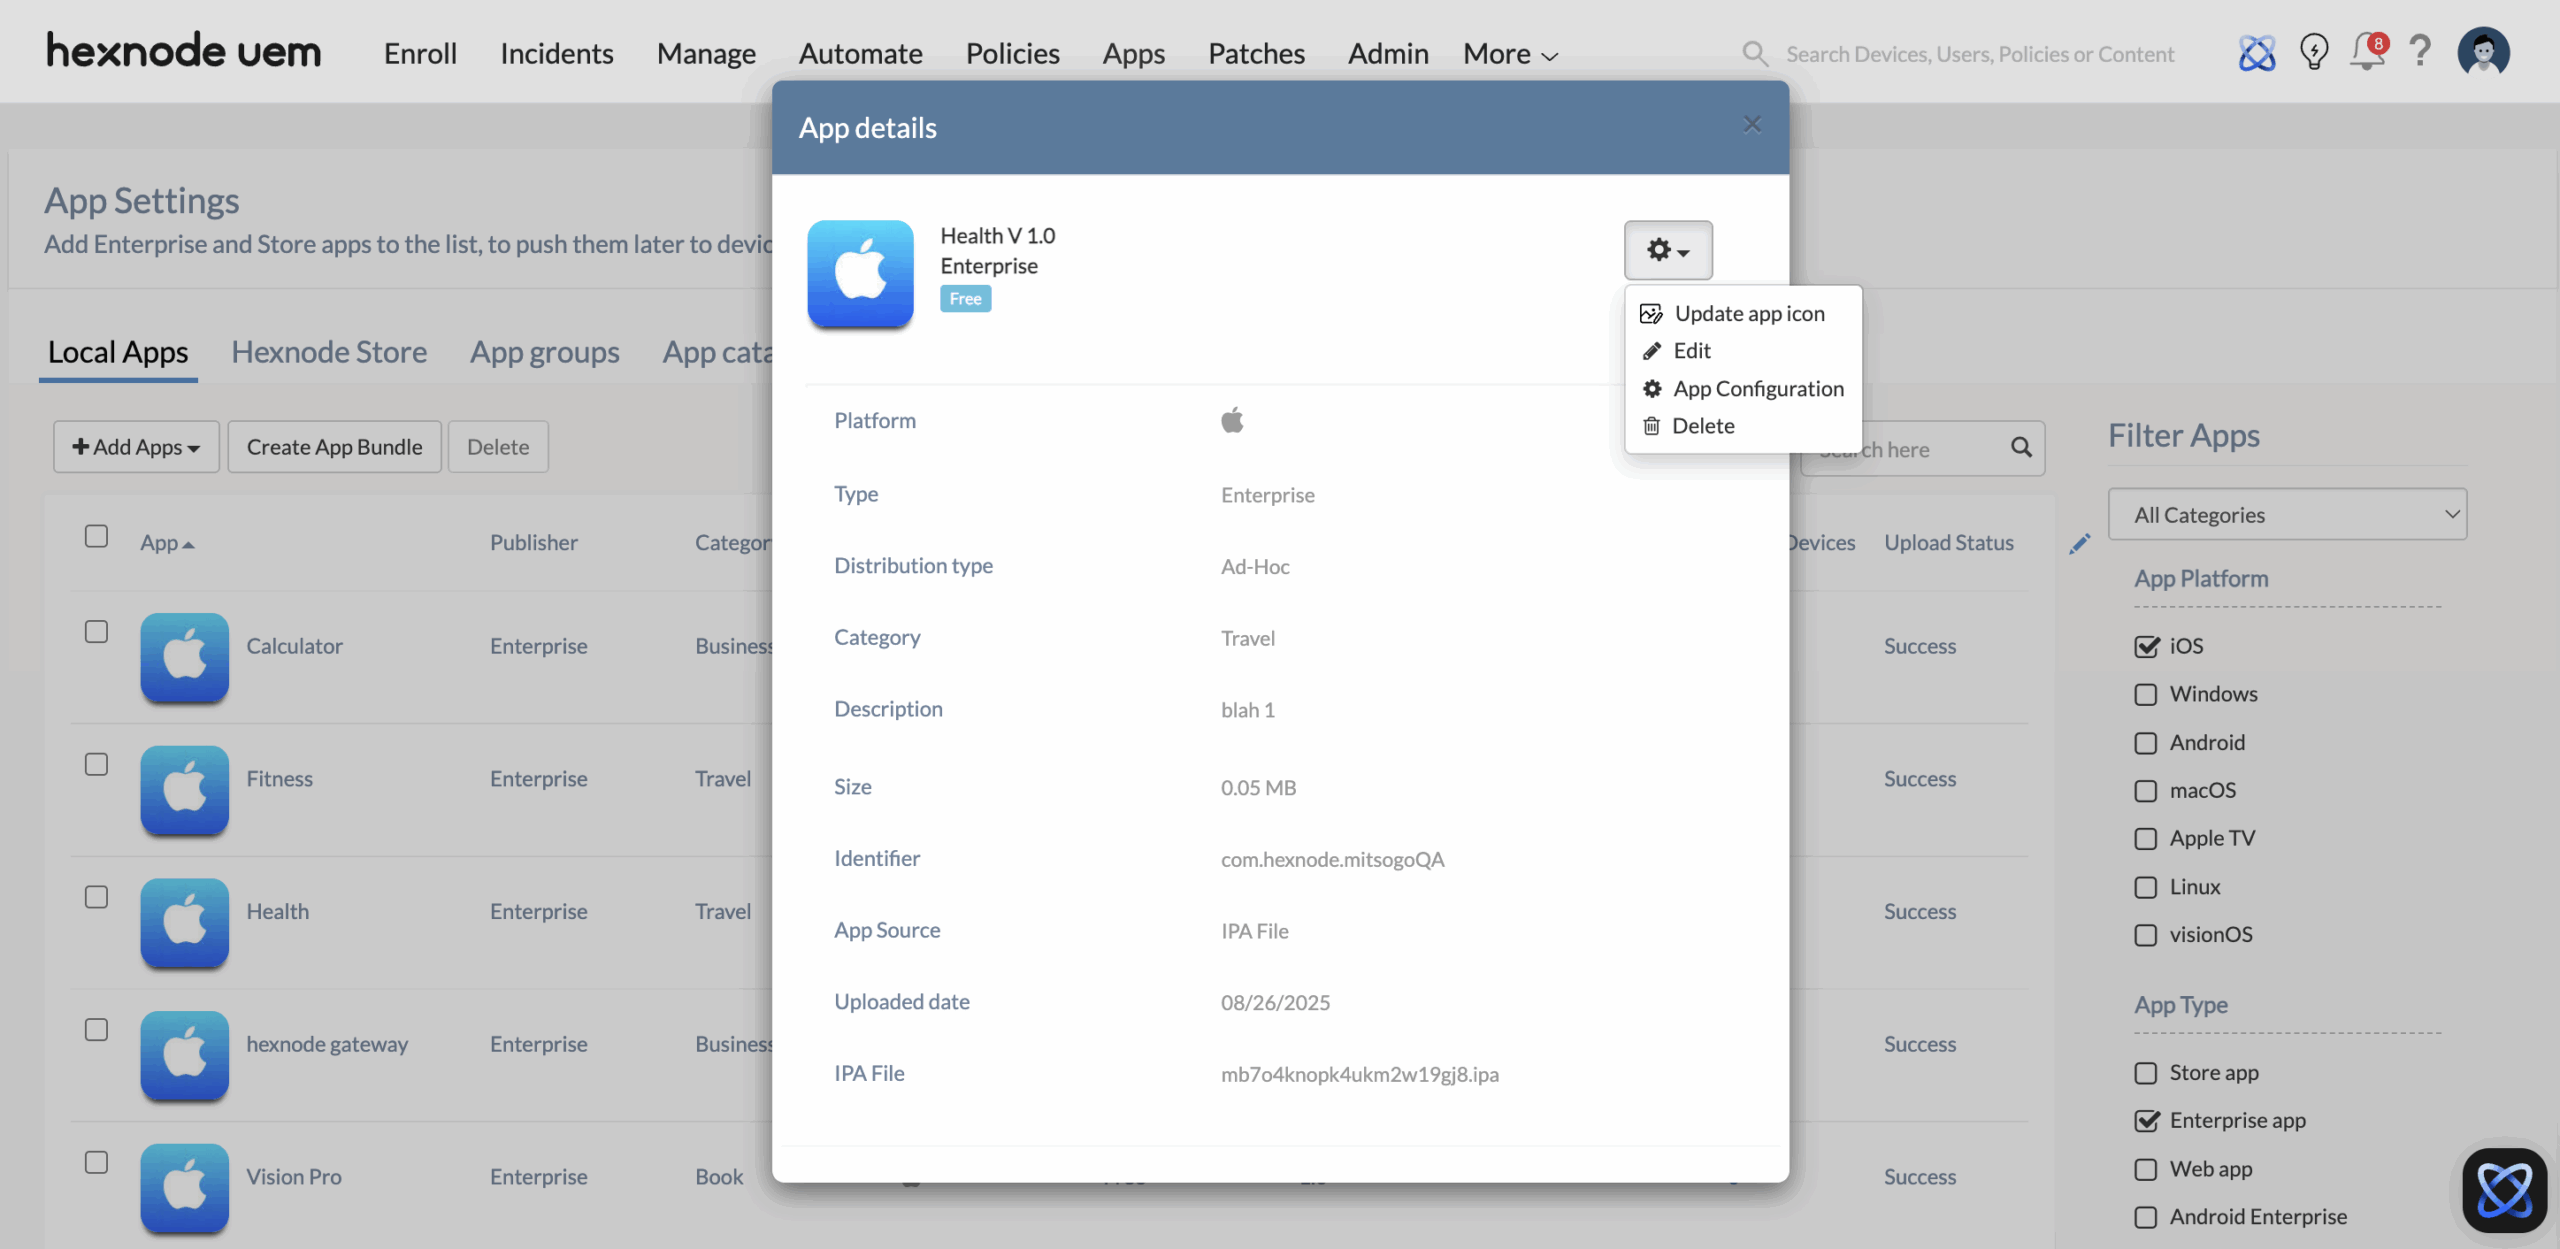Click the Apple platform icon in details
2560x1249 pixels.
[x=1232, y=420]
